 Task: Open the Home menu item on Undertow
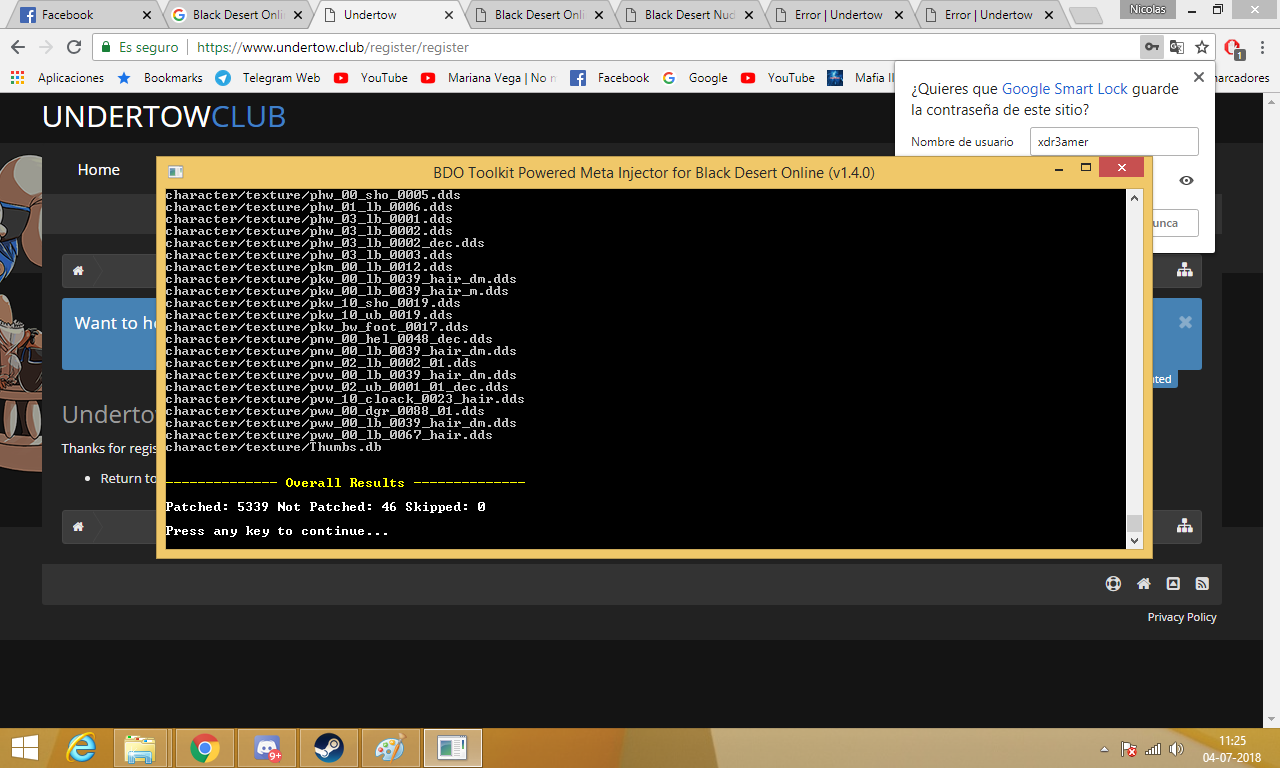99,170
